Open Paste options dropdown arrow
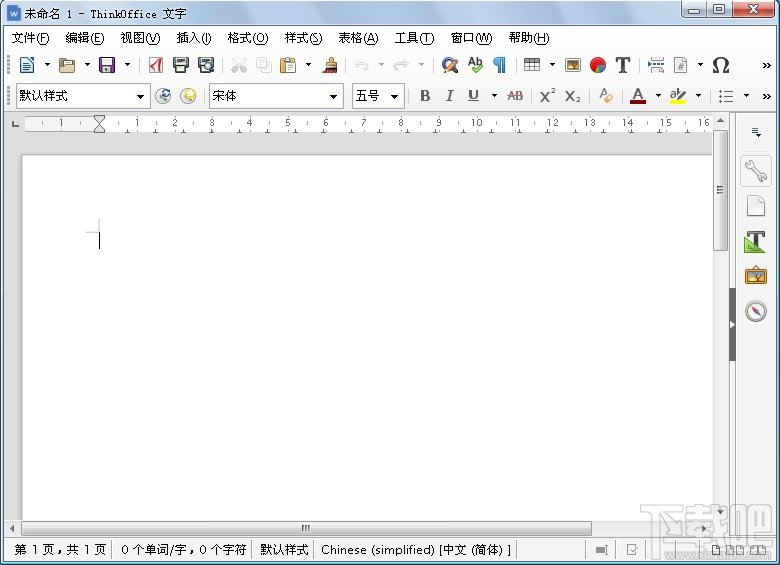 pos(308,65)
